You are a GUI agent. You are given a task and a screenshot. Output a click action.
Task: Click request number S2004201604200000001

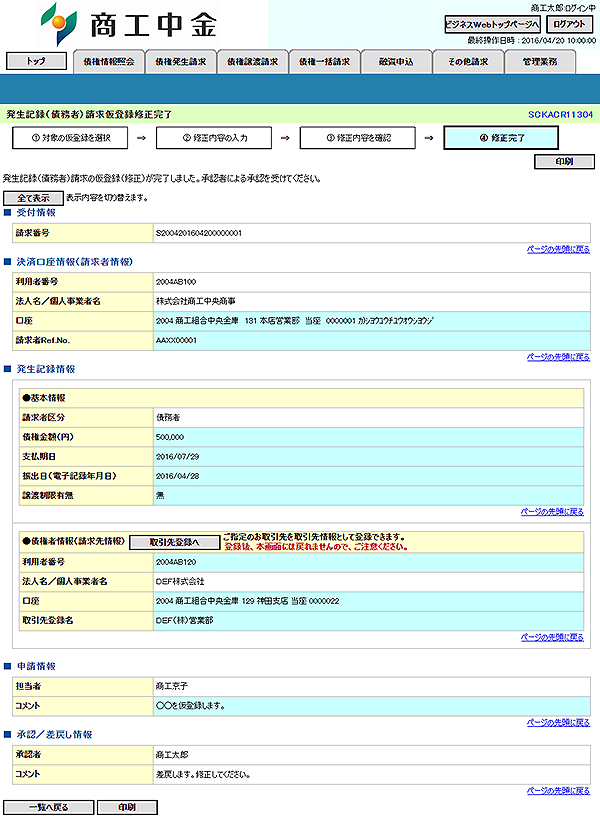pos(199,233)
